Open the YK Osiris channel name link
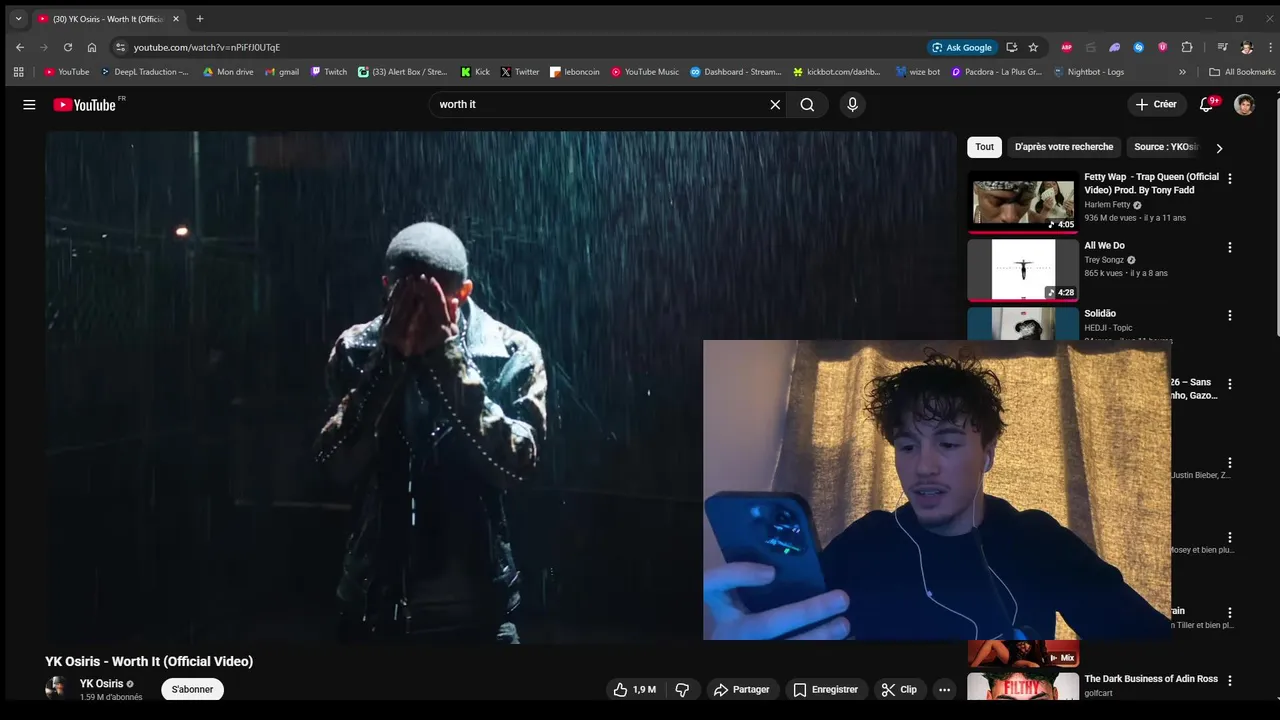Screen dimensions: 1280x720 coord(102,684)
